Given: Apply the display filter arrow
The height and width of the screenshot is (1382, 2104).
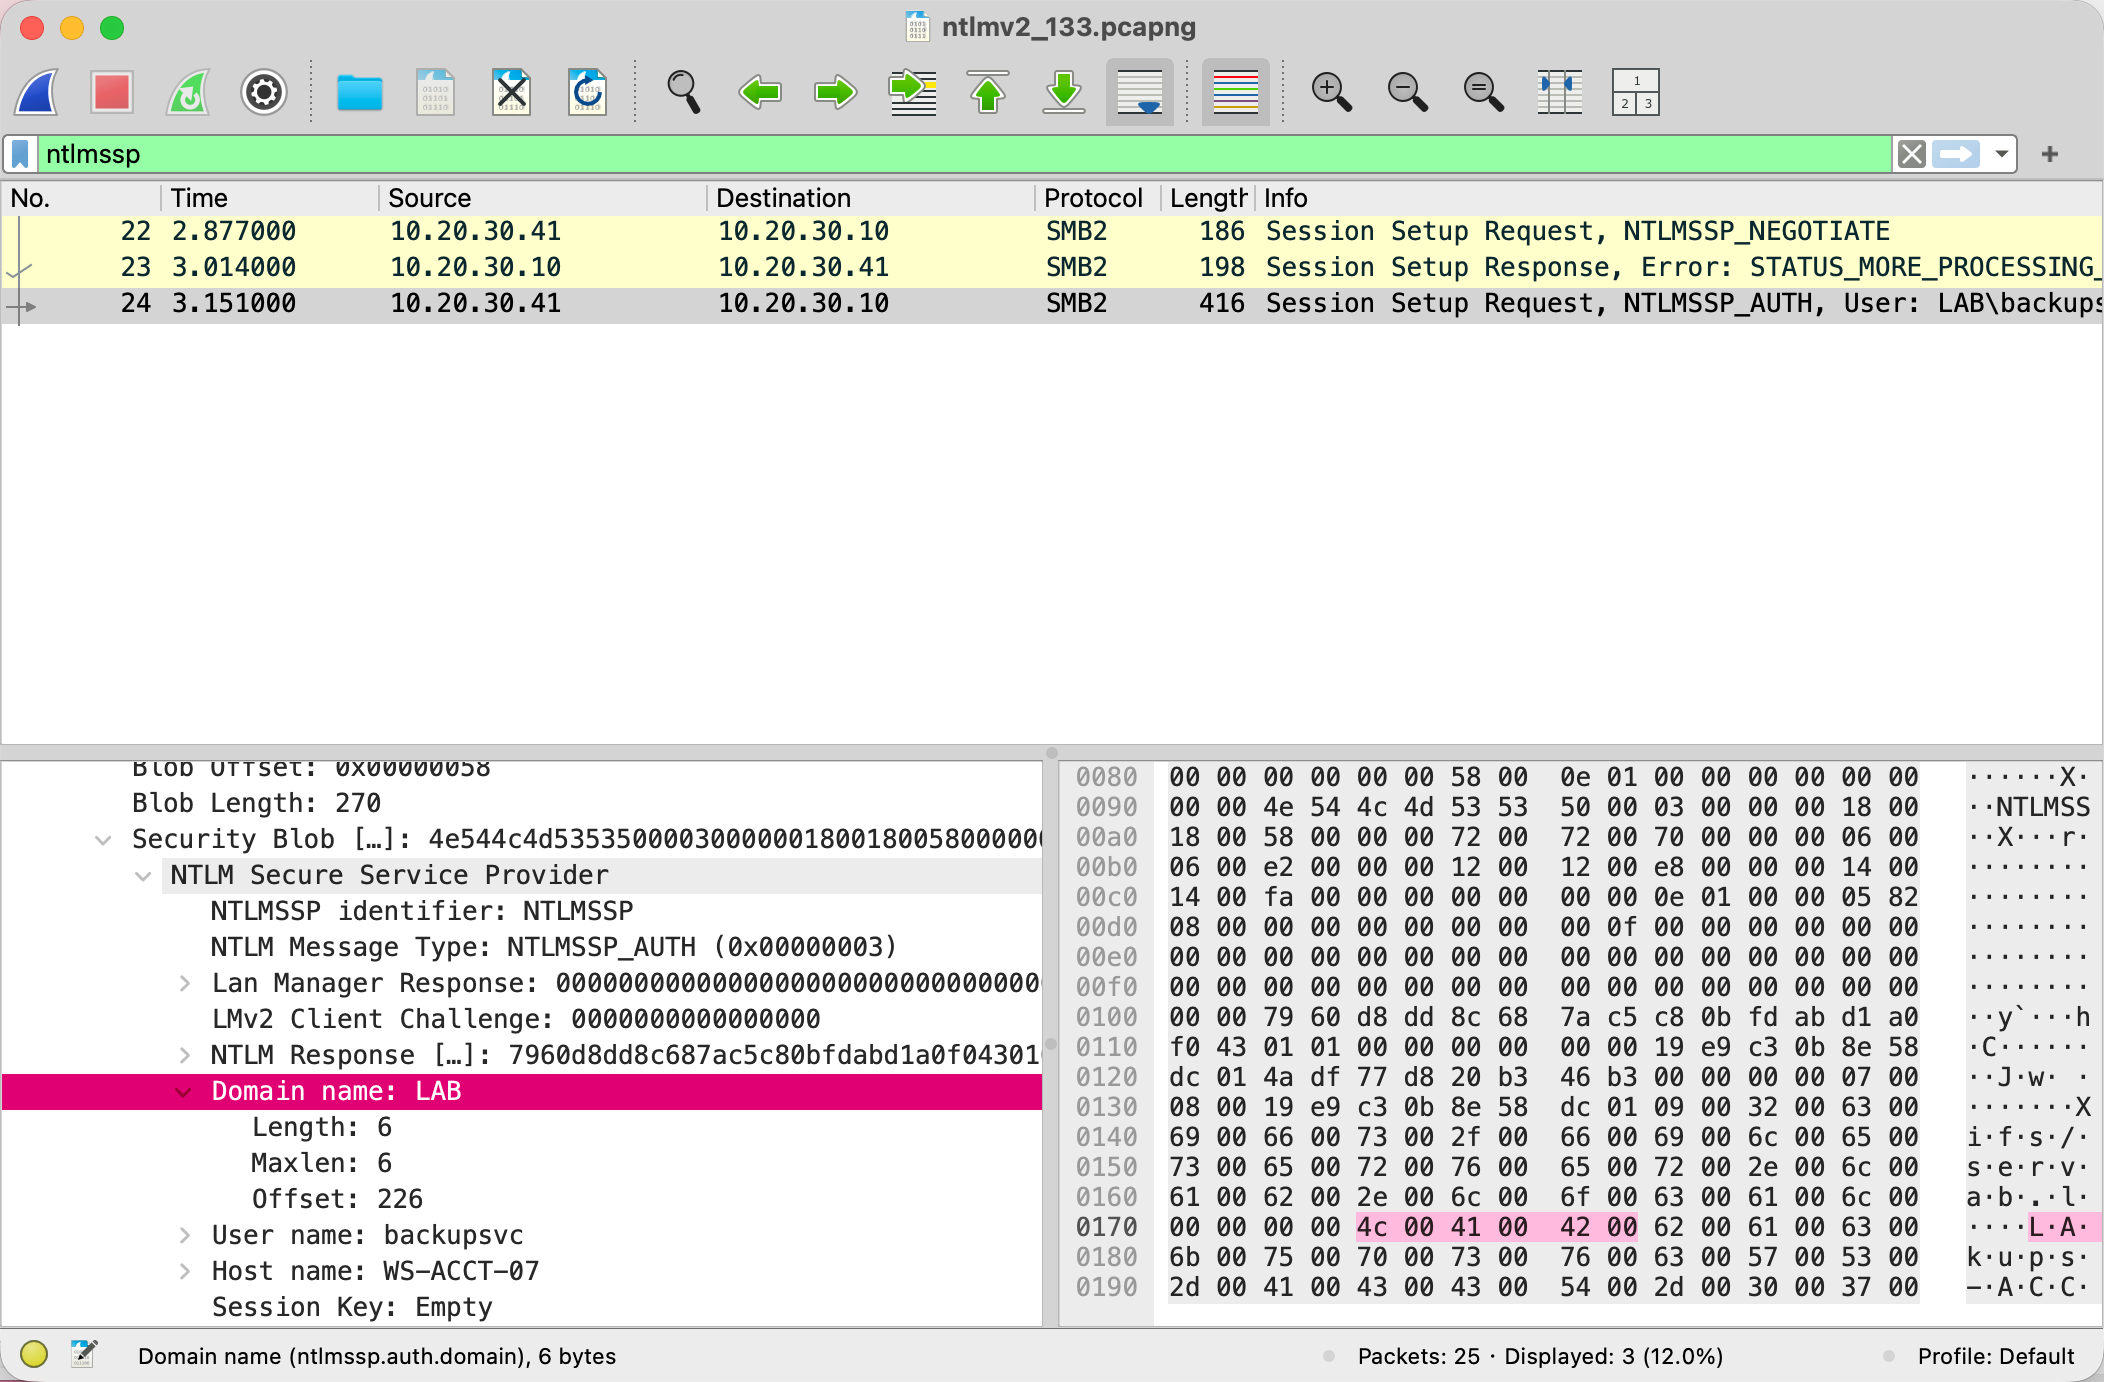Looking at the screenshot, I should click(x=1955, y=154).
